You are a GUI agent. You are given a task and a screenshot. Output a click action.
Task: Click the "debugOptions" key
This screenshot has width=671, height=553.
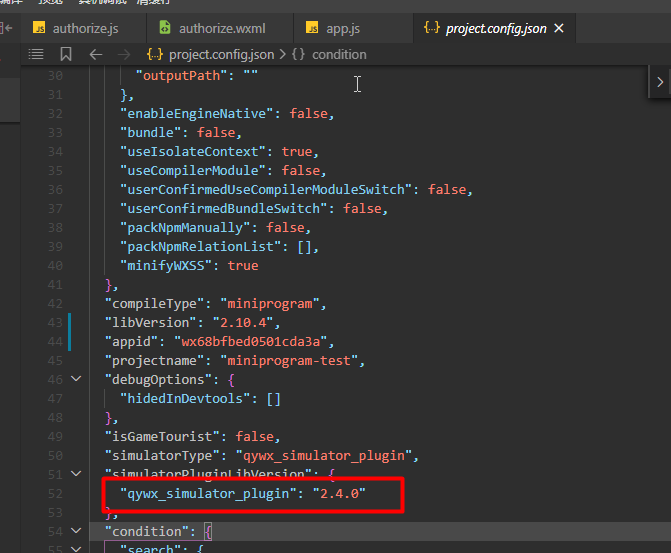point(158,379)
